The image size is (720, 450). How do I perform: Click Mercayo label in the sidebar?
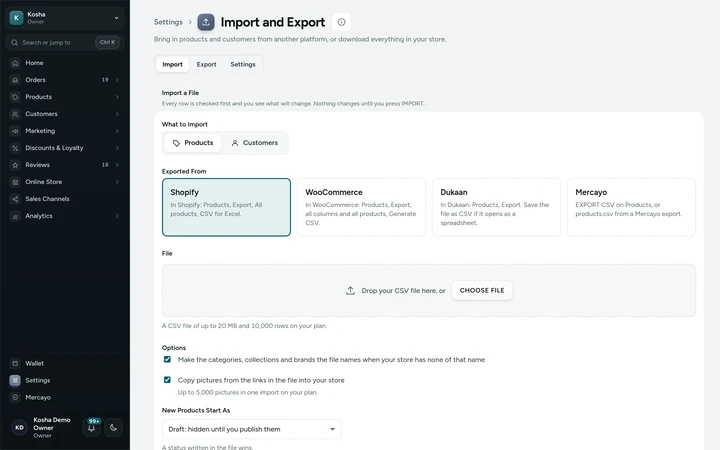38,397
